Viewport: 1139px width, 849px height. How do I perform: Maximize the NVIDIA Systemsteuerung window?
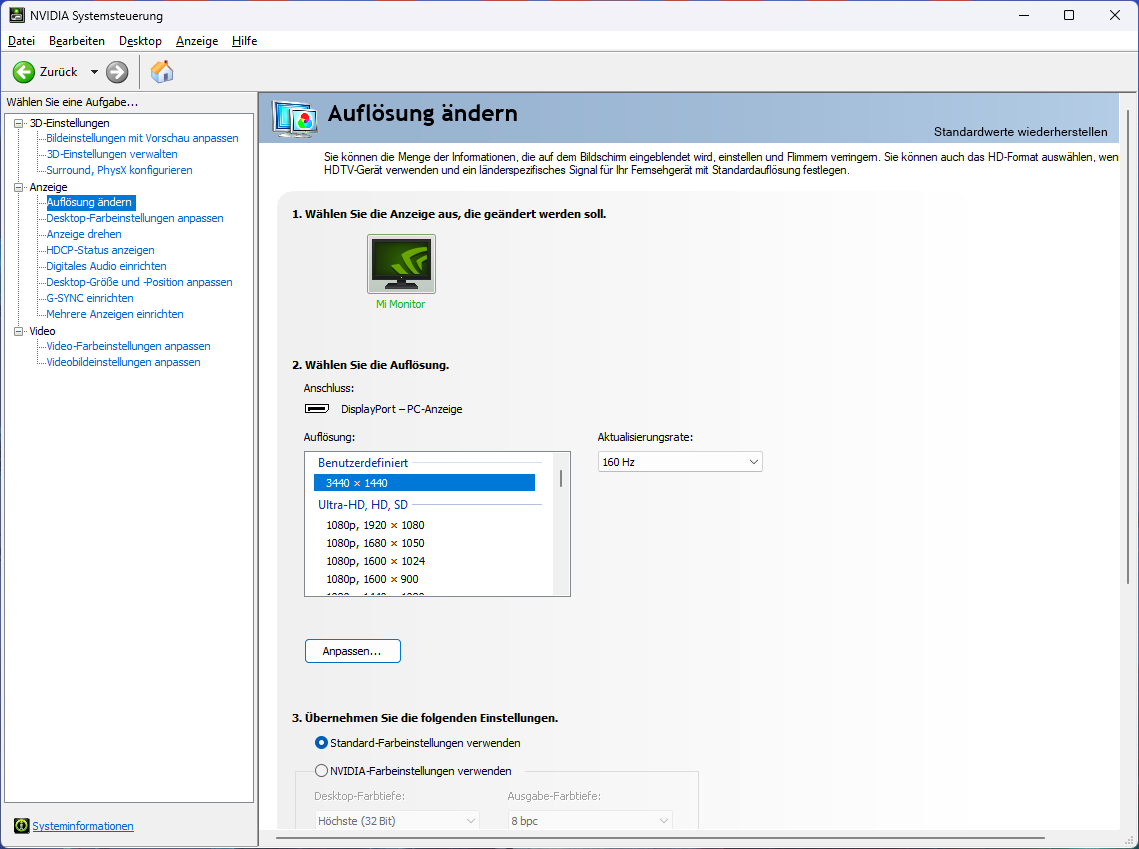[x=1069, y=15]
